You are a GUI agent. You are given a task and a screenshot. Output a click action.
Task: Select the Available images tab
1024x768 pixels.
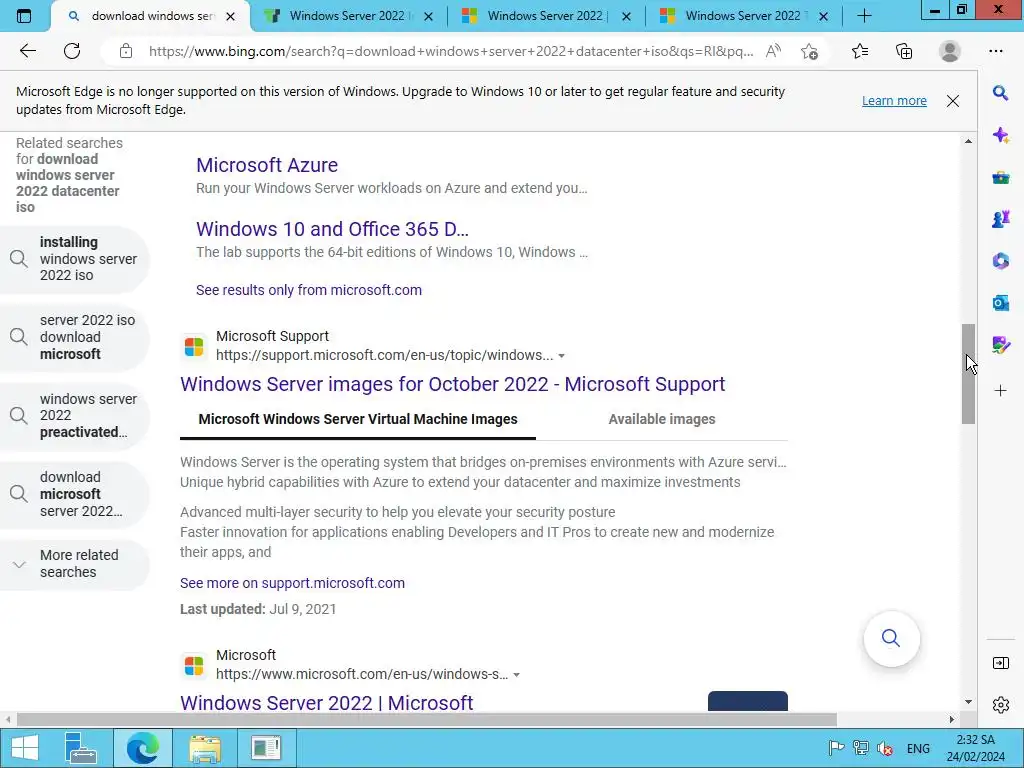pyautogui.click(x=662, y=419)
